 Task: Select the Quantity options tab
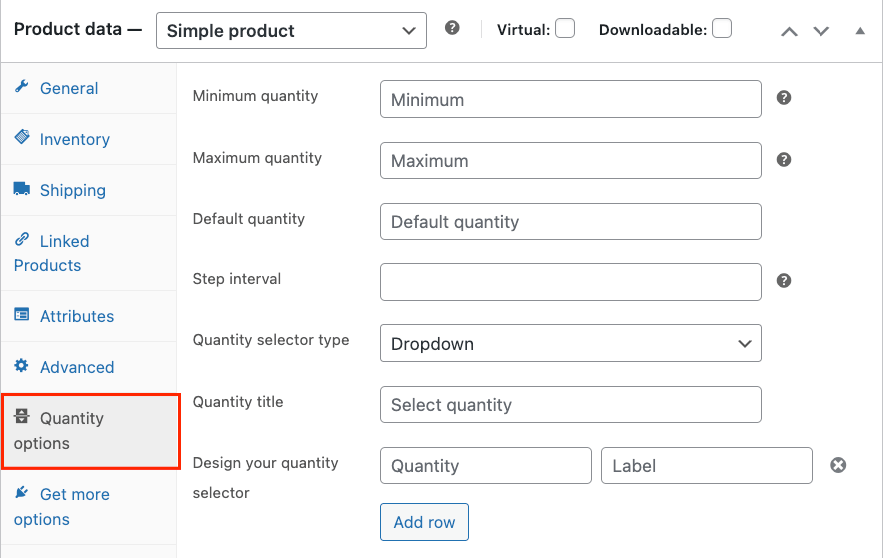90,431
